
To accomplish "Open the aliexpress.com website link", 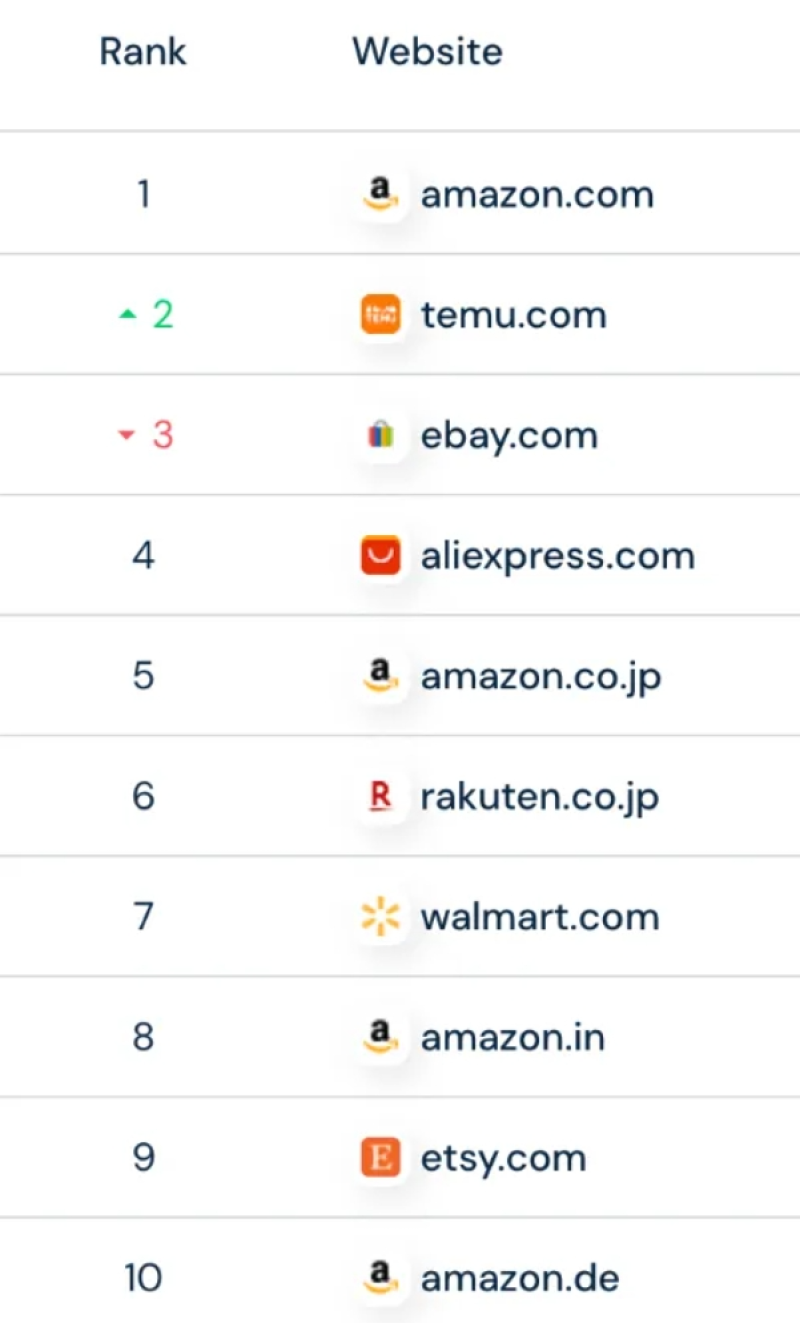I will tap(557, 556).
